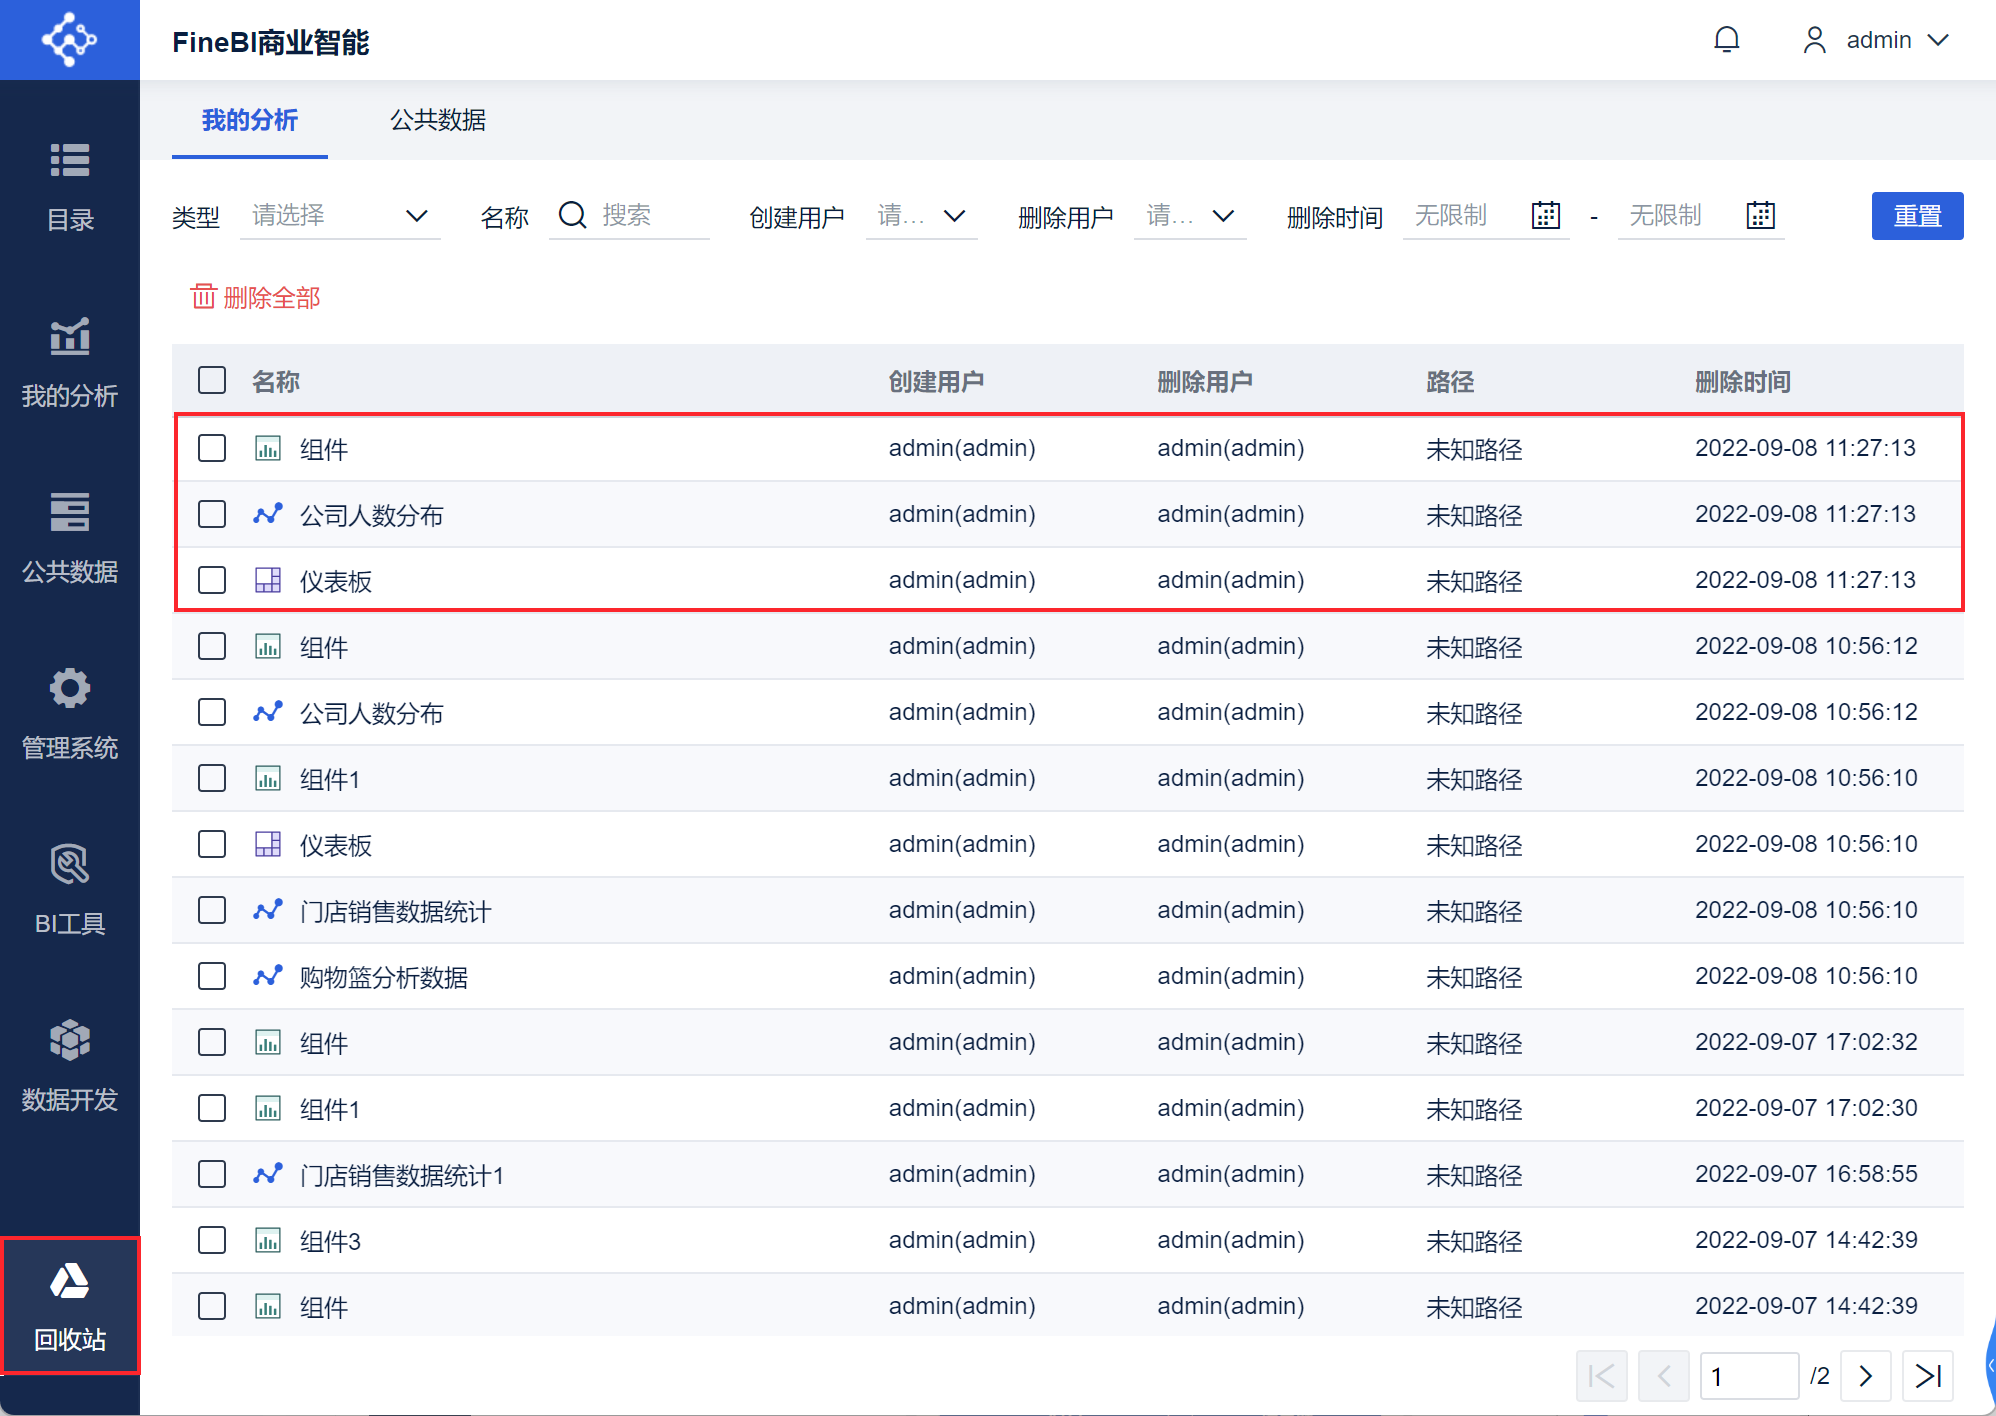Open 公共数据 sidebar icon
Image resolution: width=1996 pixels, height=1416 pixels.
pos(69,512)
